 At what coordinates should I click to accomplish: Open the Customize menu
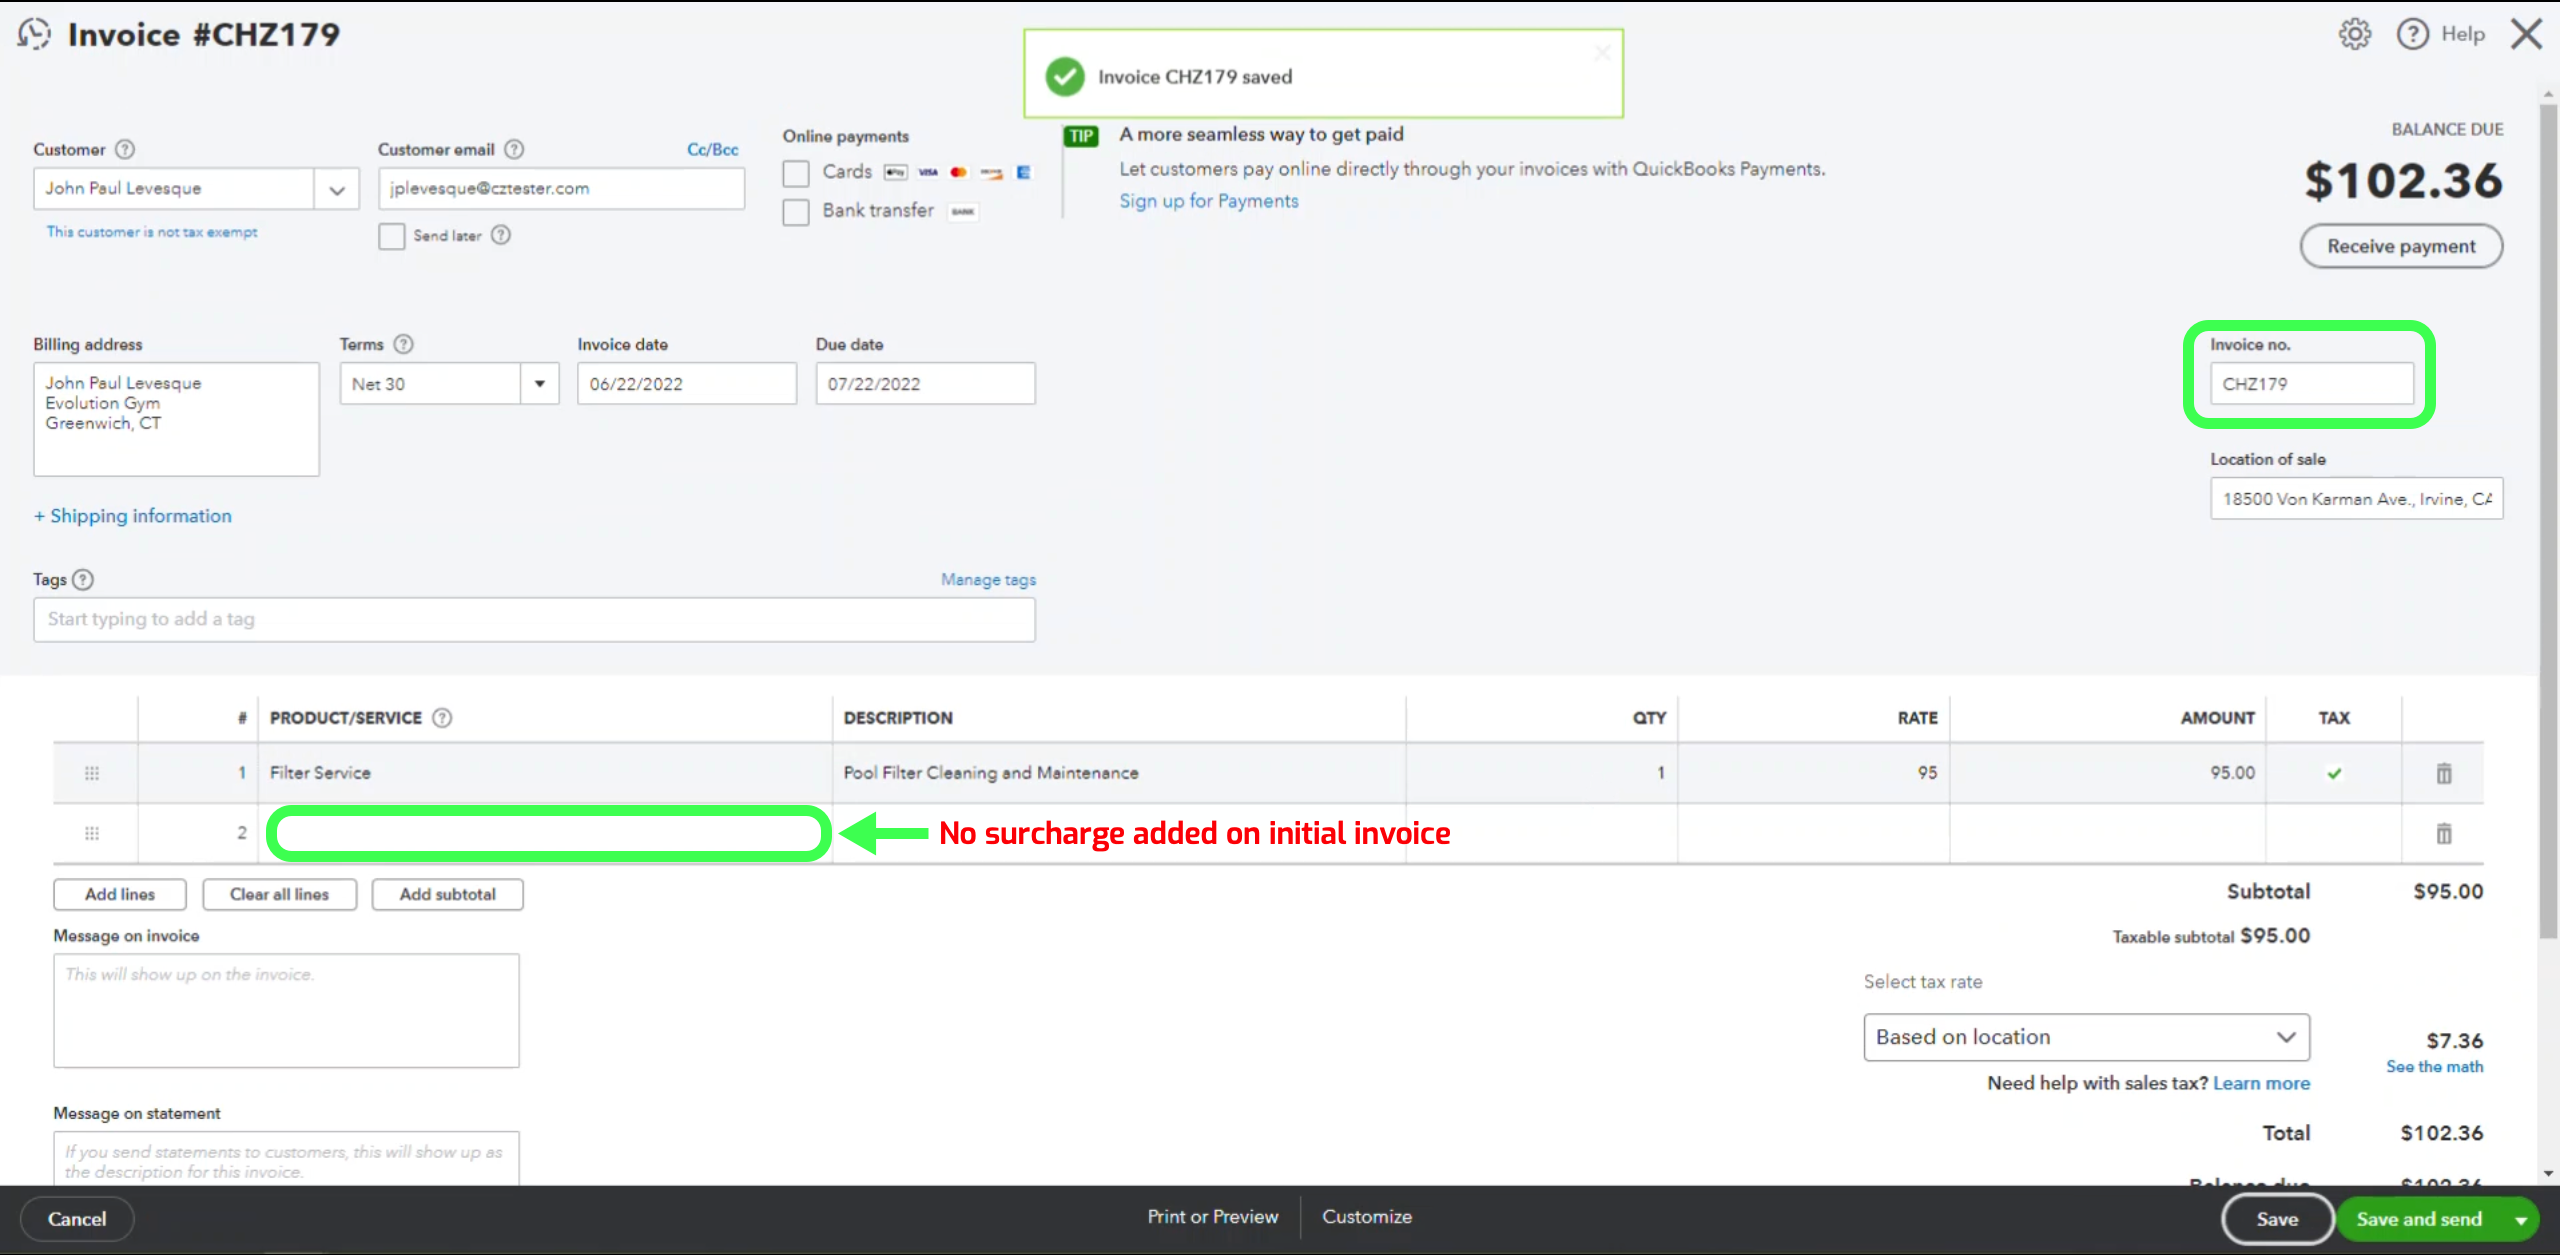(1367, 1216)
